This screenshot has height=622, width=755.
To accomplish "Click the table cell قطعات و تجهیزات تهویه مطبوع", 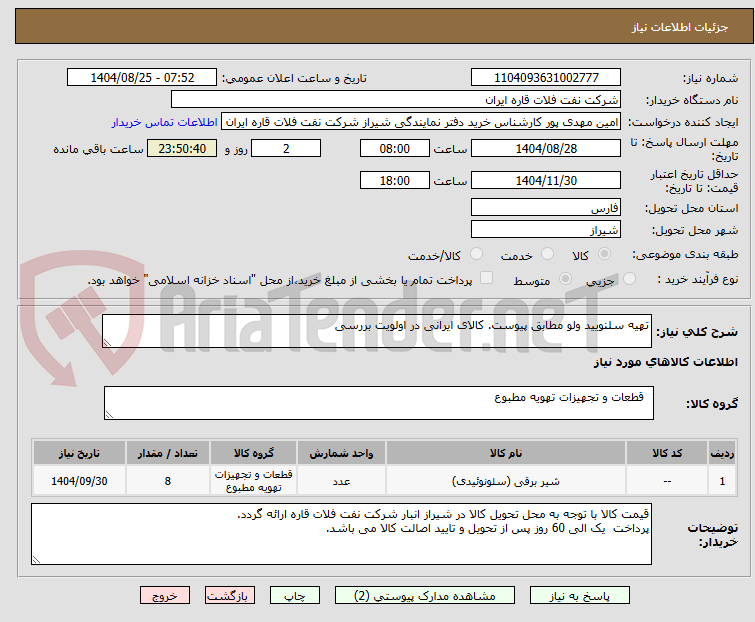I will click(x=253, y=481).
